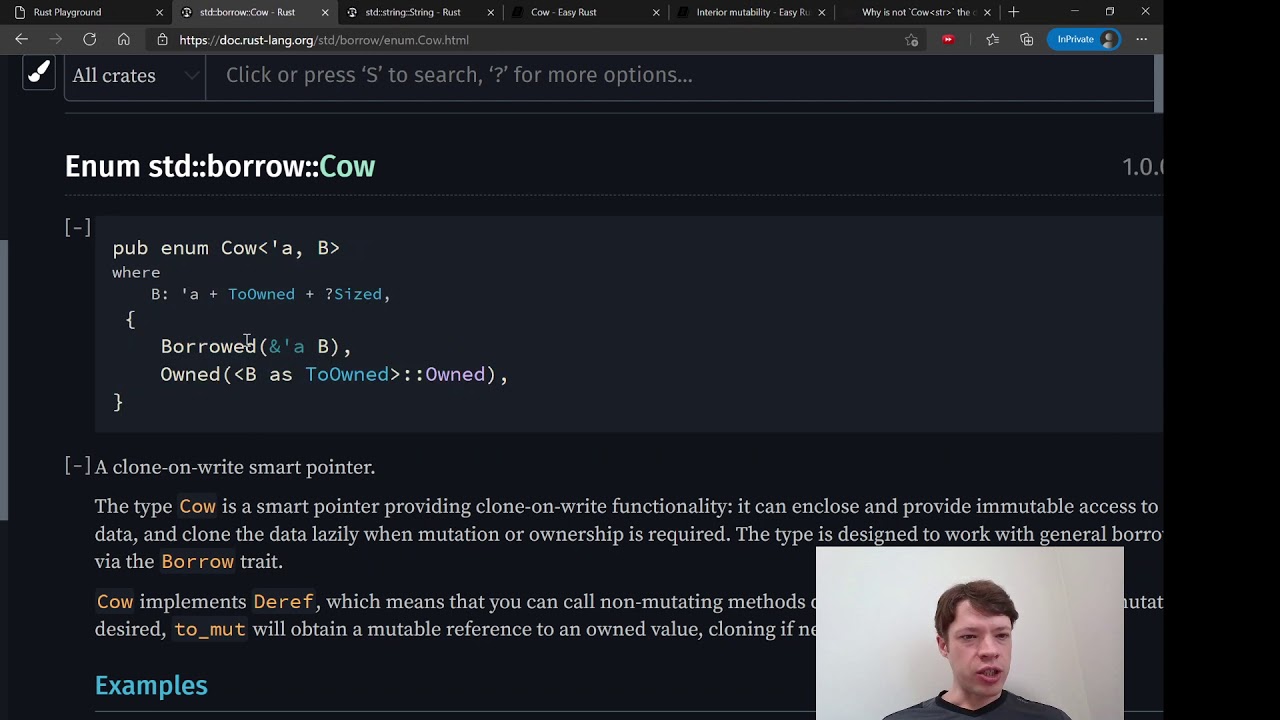Collapse the clone-on-write description section

[78, 466]
